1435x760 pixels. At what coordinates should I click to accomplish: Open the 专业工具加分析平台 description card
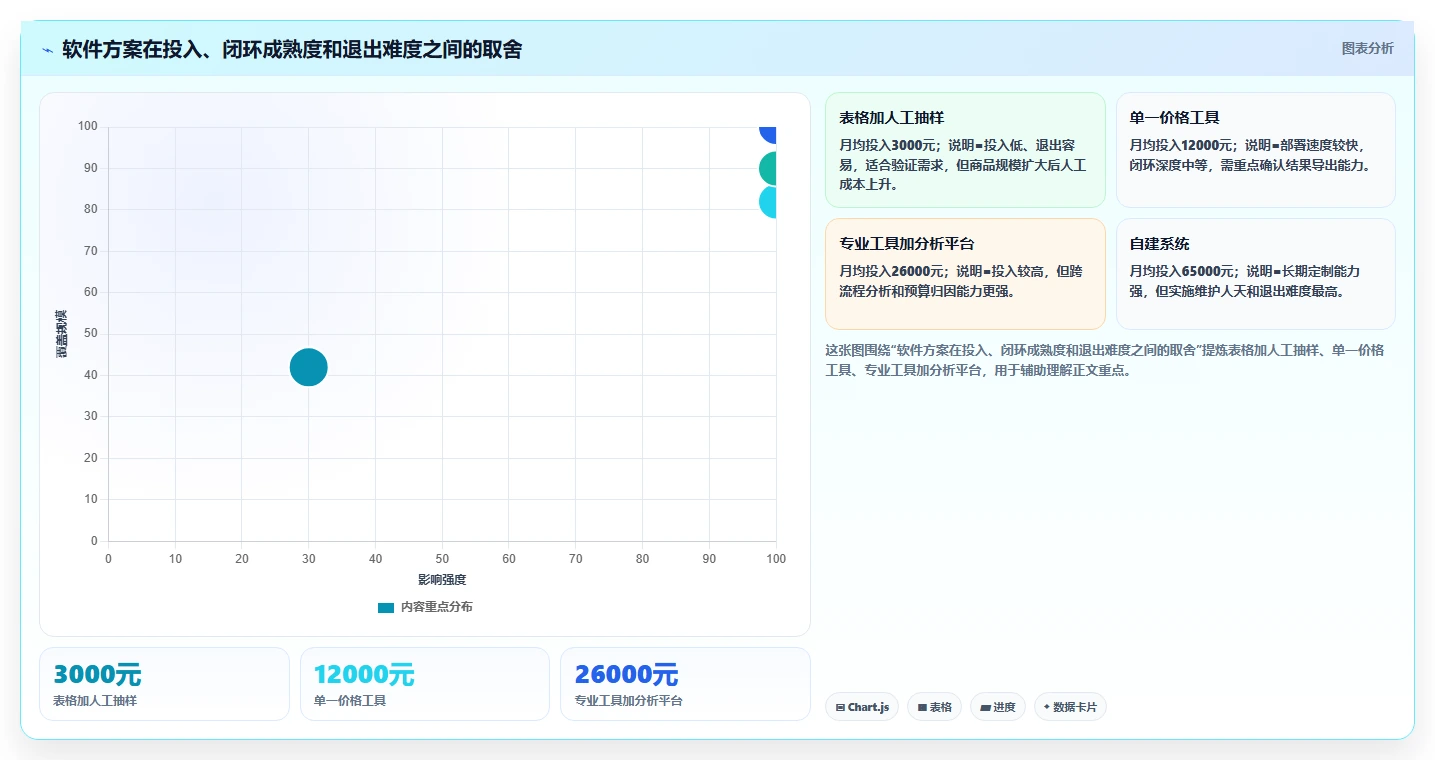pos(965,274)
